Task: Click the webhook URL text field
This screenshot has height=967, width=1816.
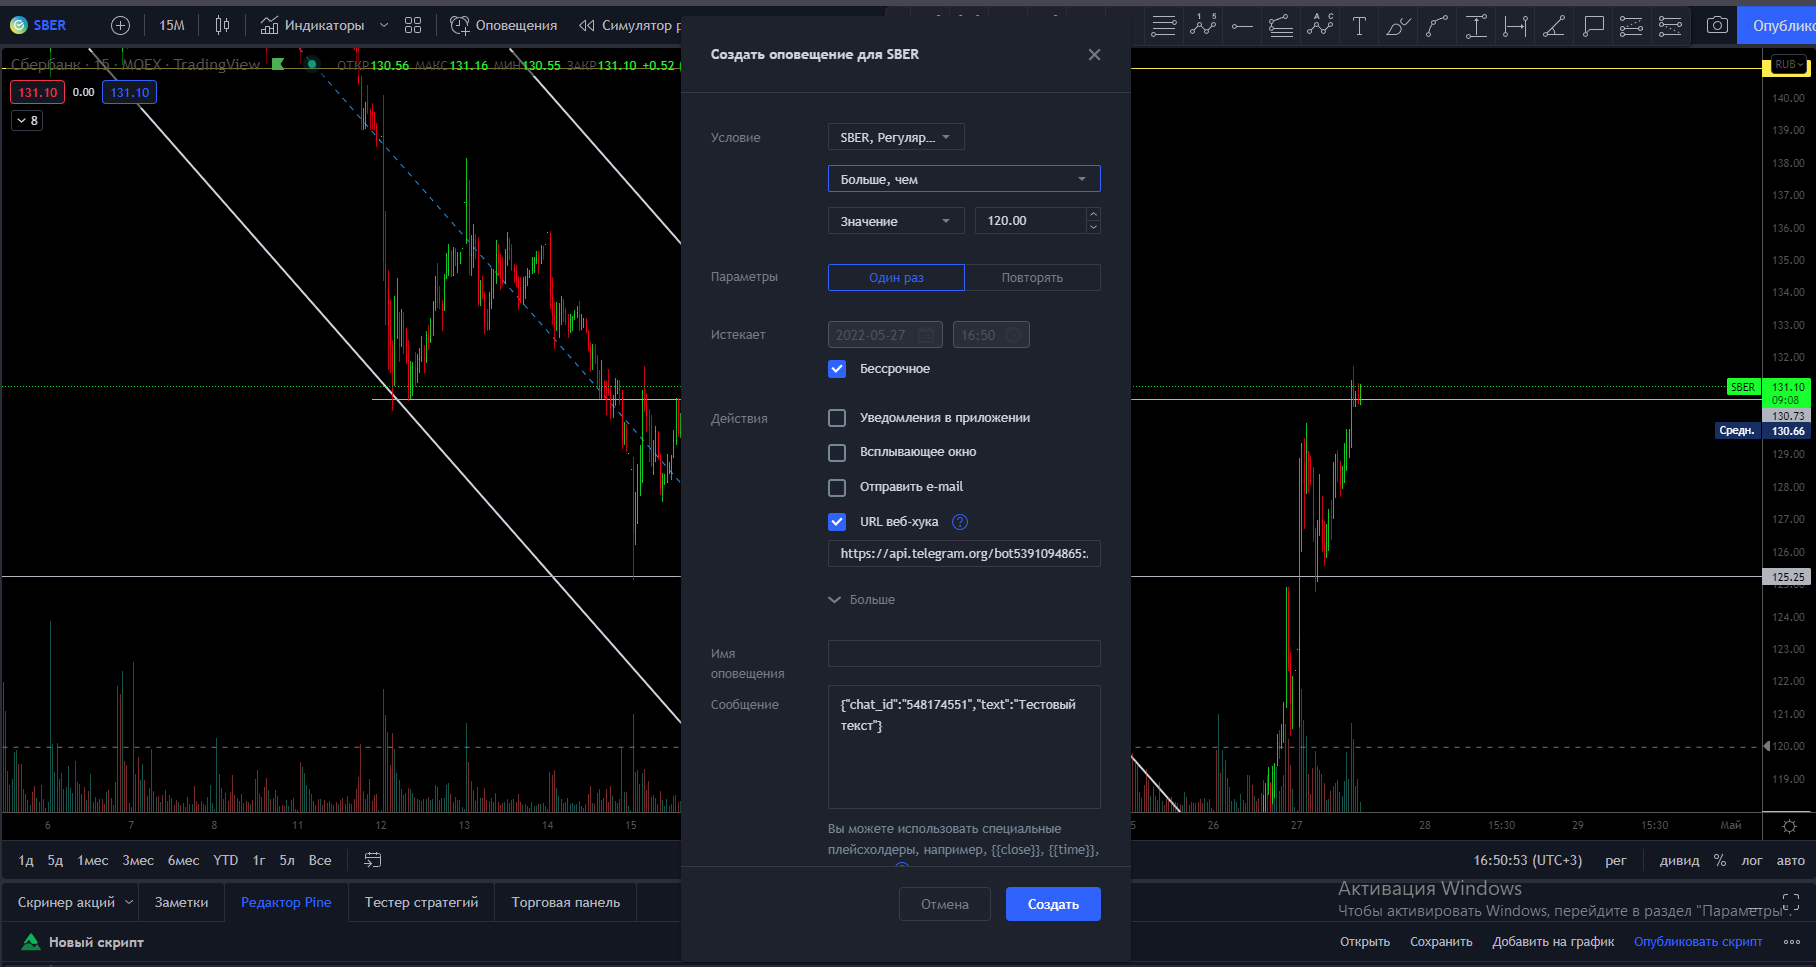Action: tap(964, 554)
